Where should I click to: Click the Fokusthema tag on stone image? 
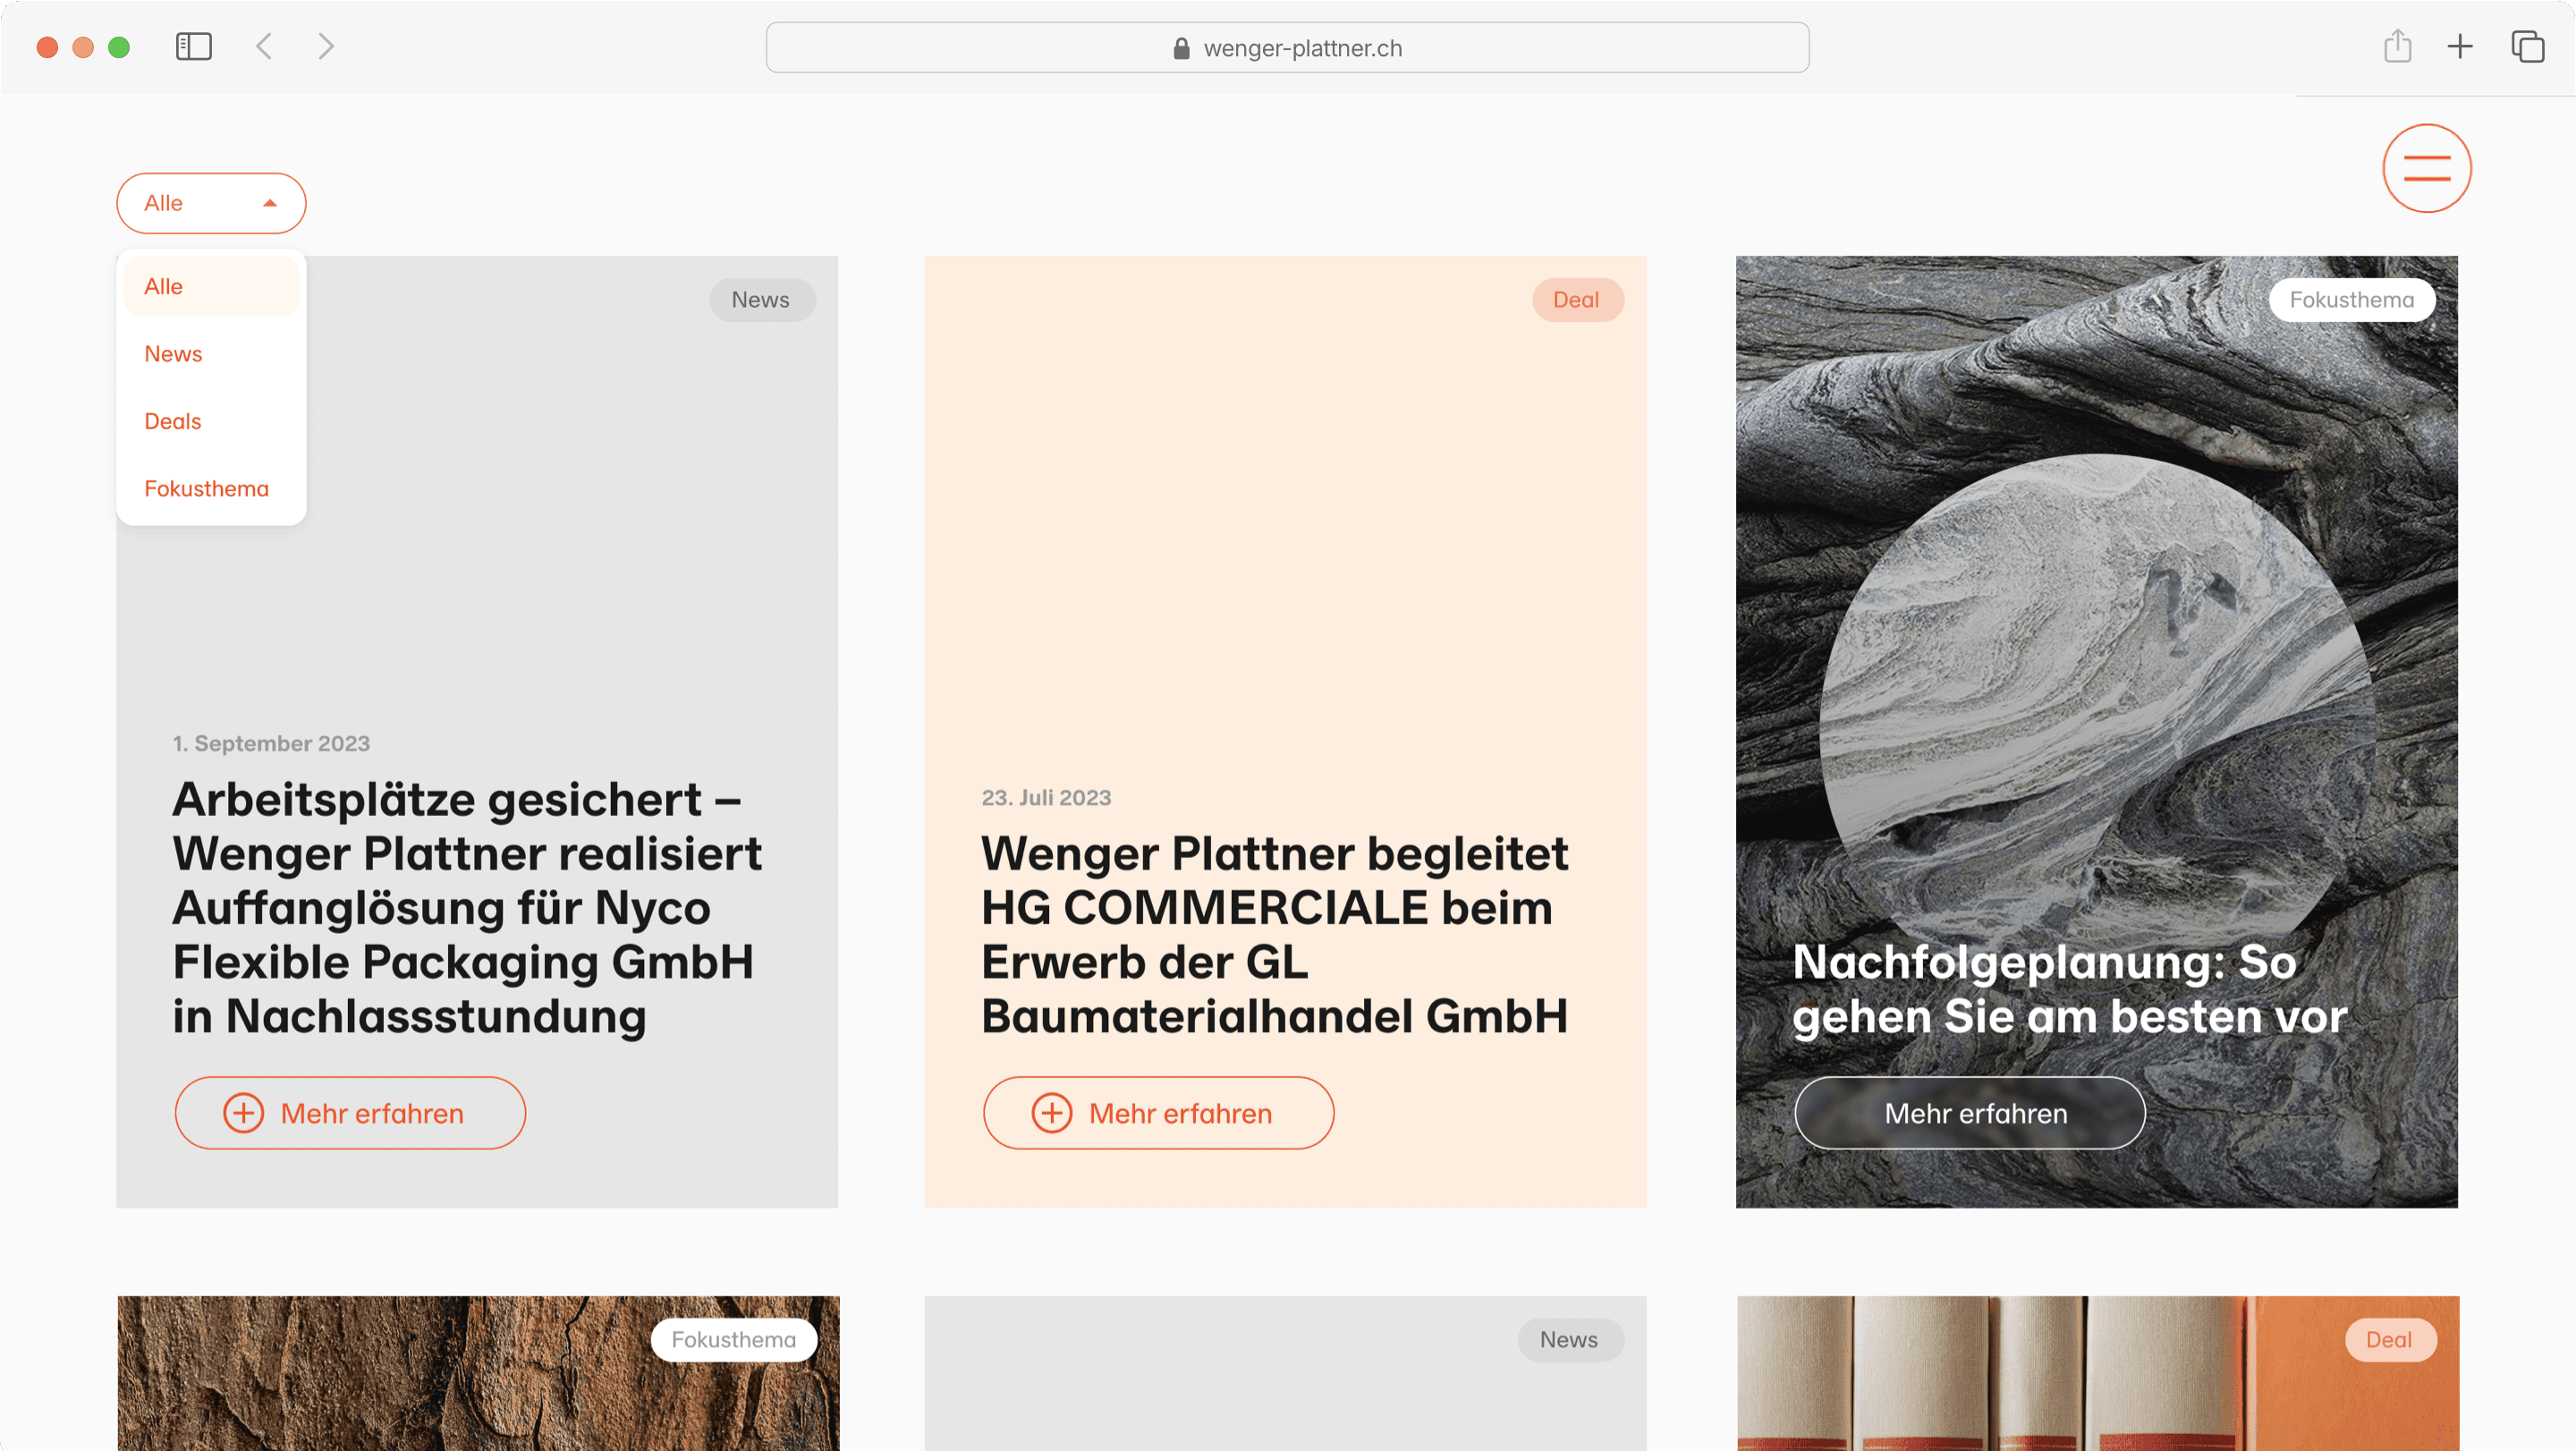[x=2351, y=300]
